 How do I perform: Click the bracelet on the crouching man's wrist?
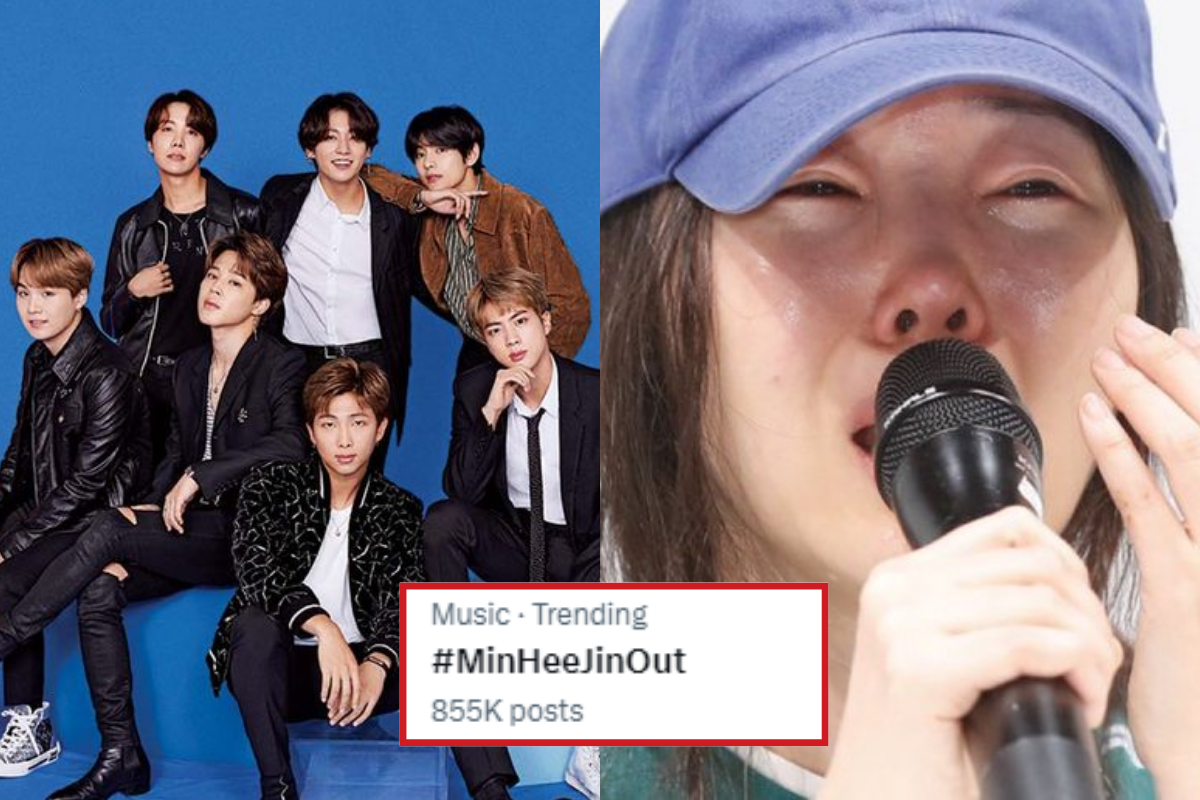coord(376,661)
